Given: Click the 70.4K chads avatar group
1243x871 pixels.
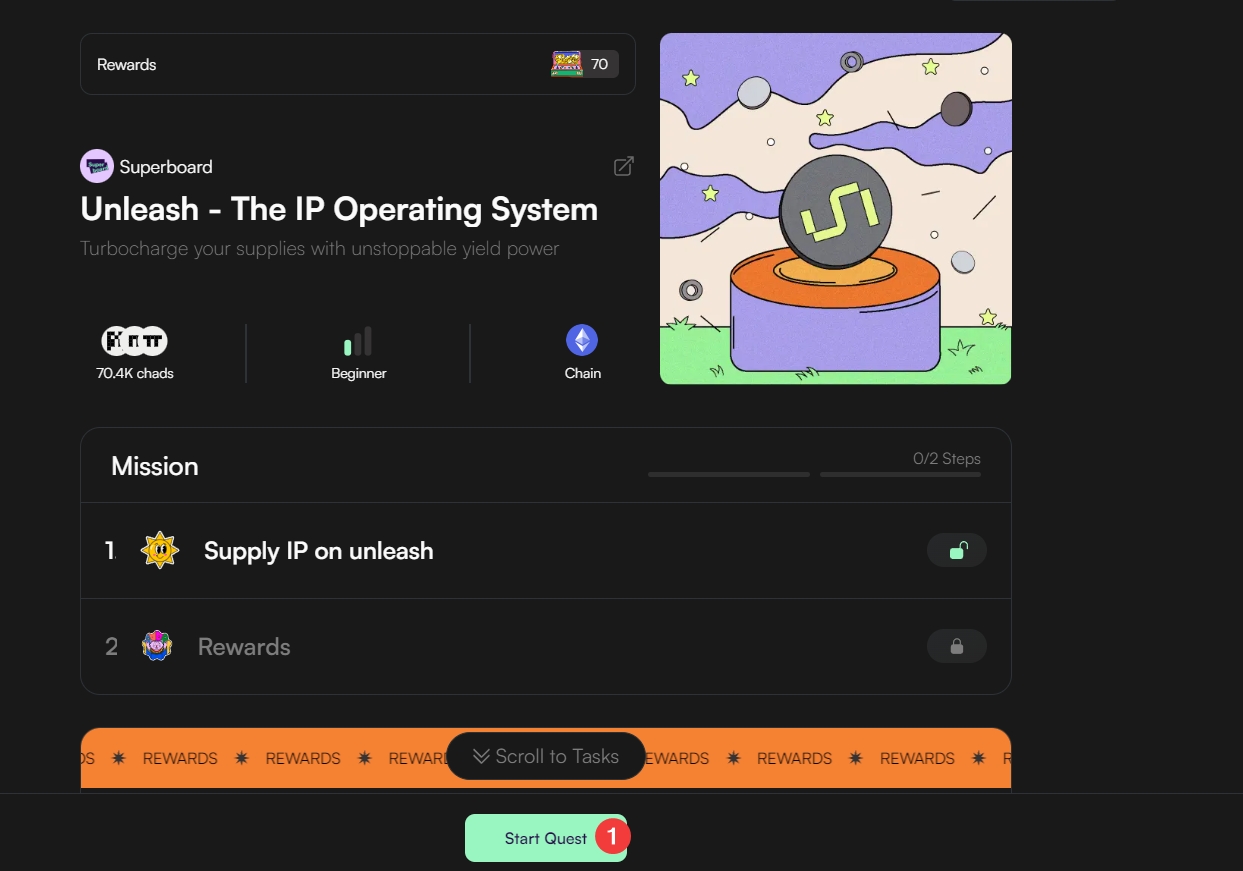Looking at the screenshot, I should point(135,341).
